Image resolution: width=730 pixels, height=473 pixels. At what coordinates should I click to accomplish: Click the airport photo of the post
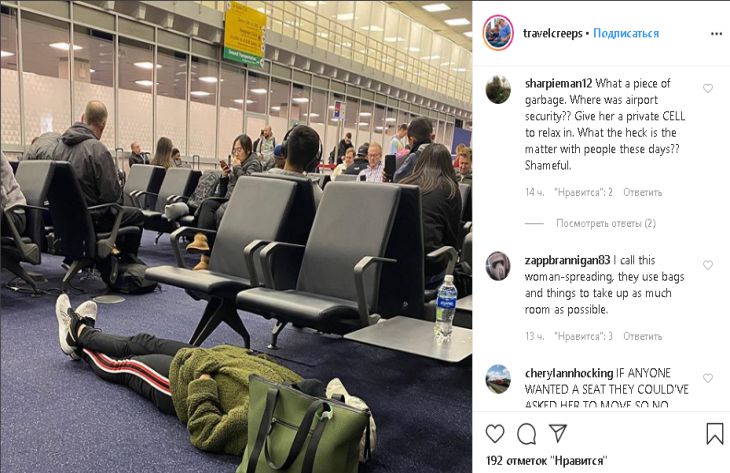click(236, 236)
